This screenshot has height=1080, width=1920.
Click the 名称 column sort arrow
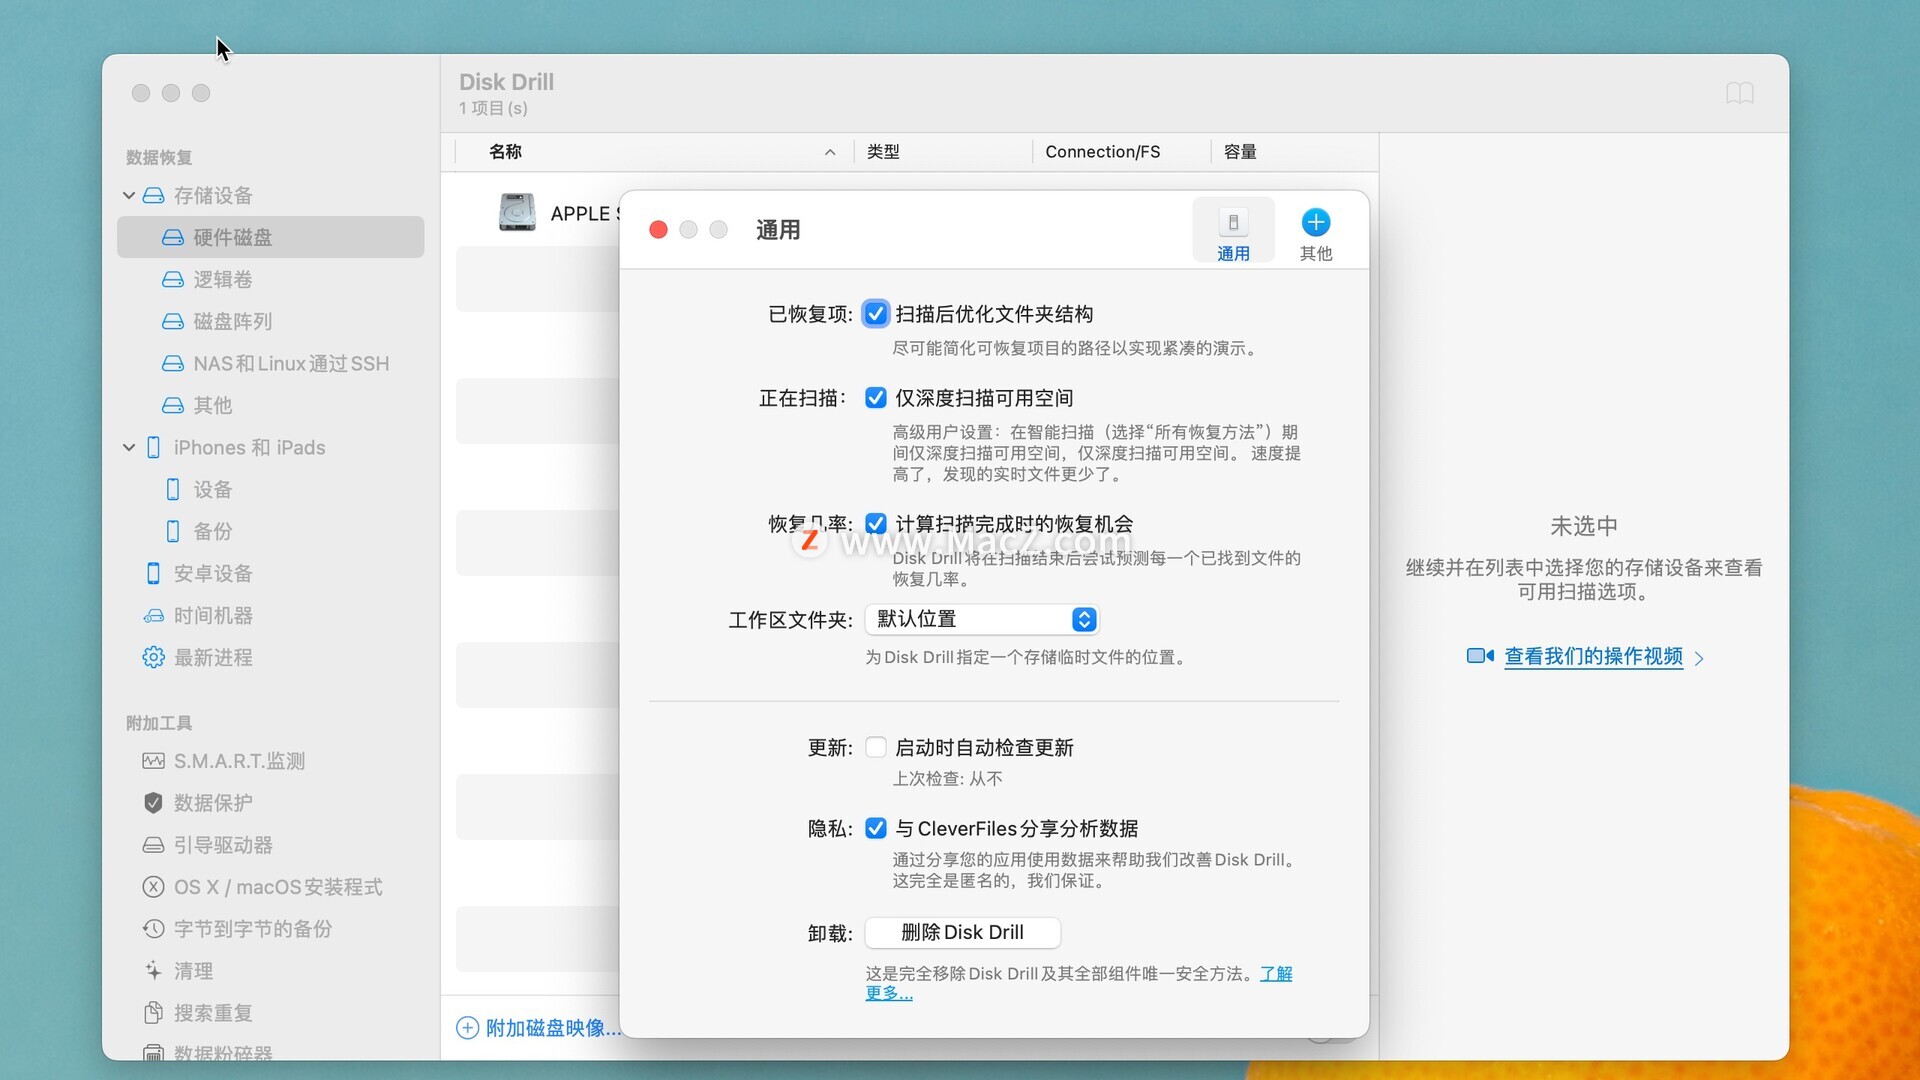click(830, 152)
